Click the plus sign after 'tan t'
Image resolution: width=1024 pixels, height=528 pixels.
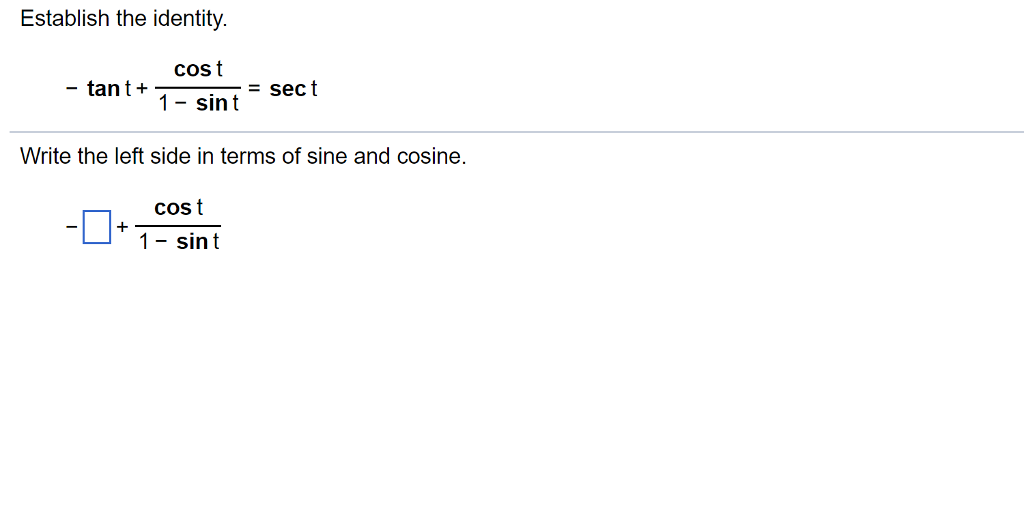coord(142,89)
